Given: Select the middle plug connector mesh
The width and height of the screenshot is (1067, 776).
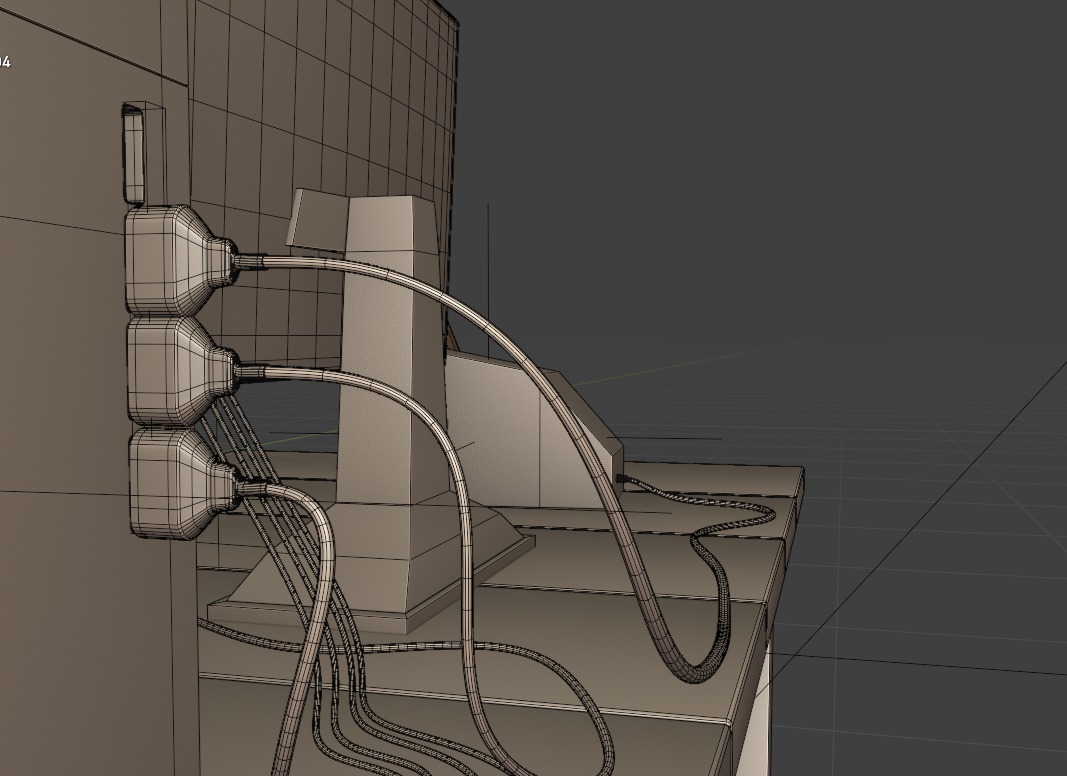Looking at the screenshot, I should coord(180,371).
